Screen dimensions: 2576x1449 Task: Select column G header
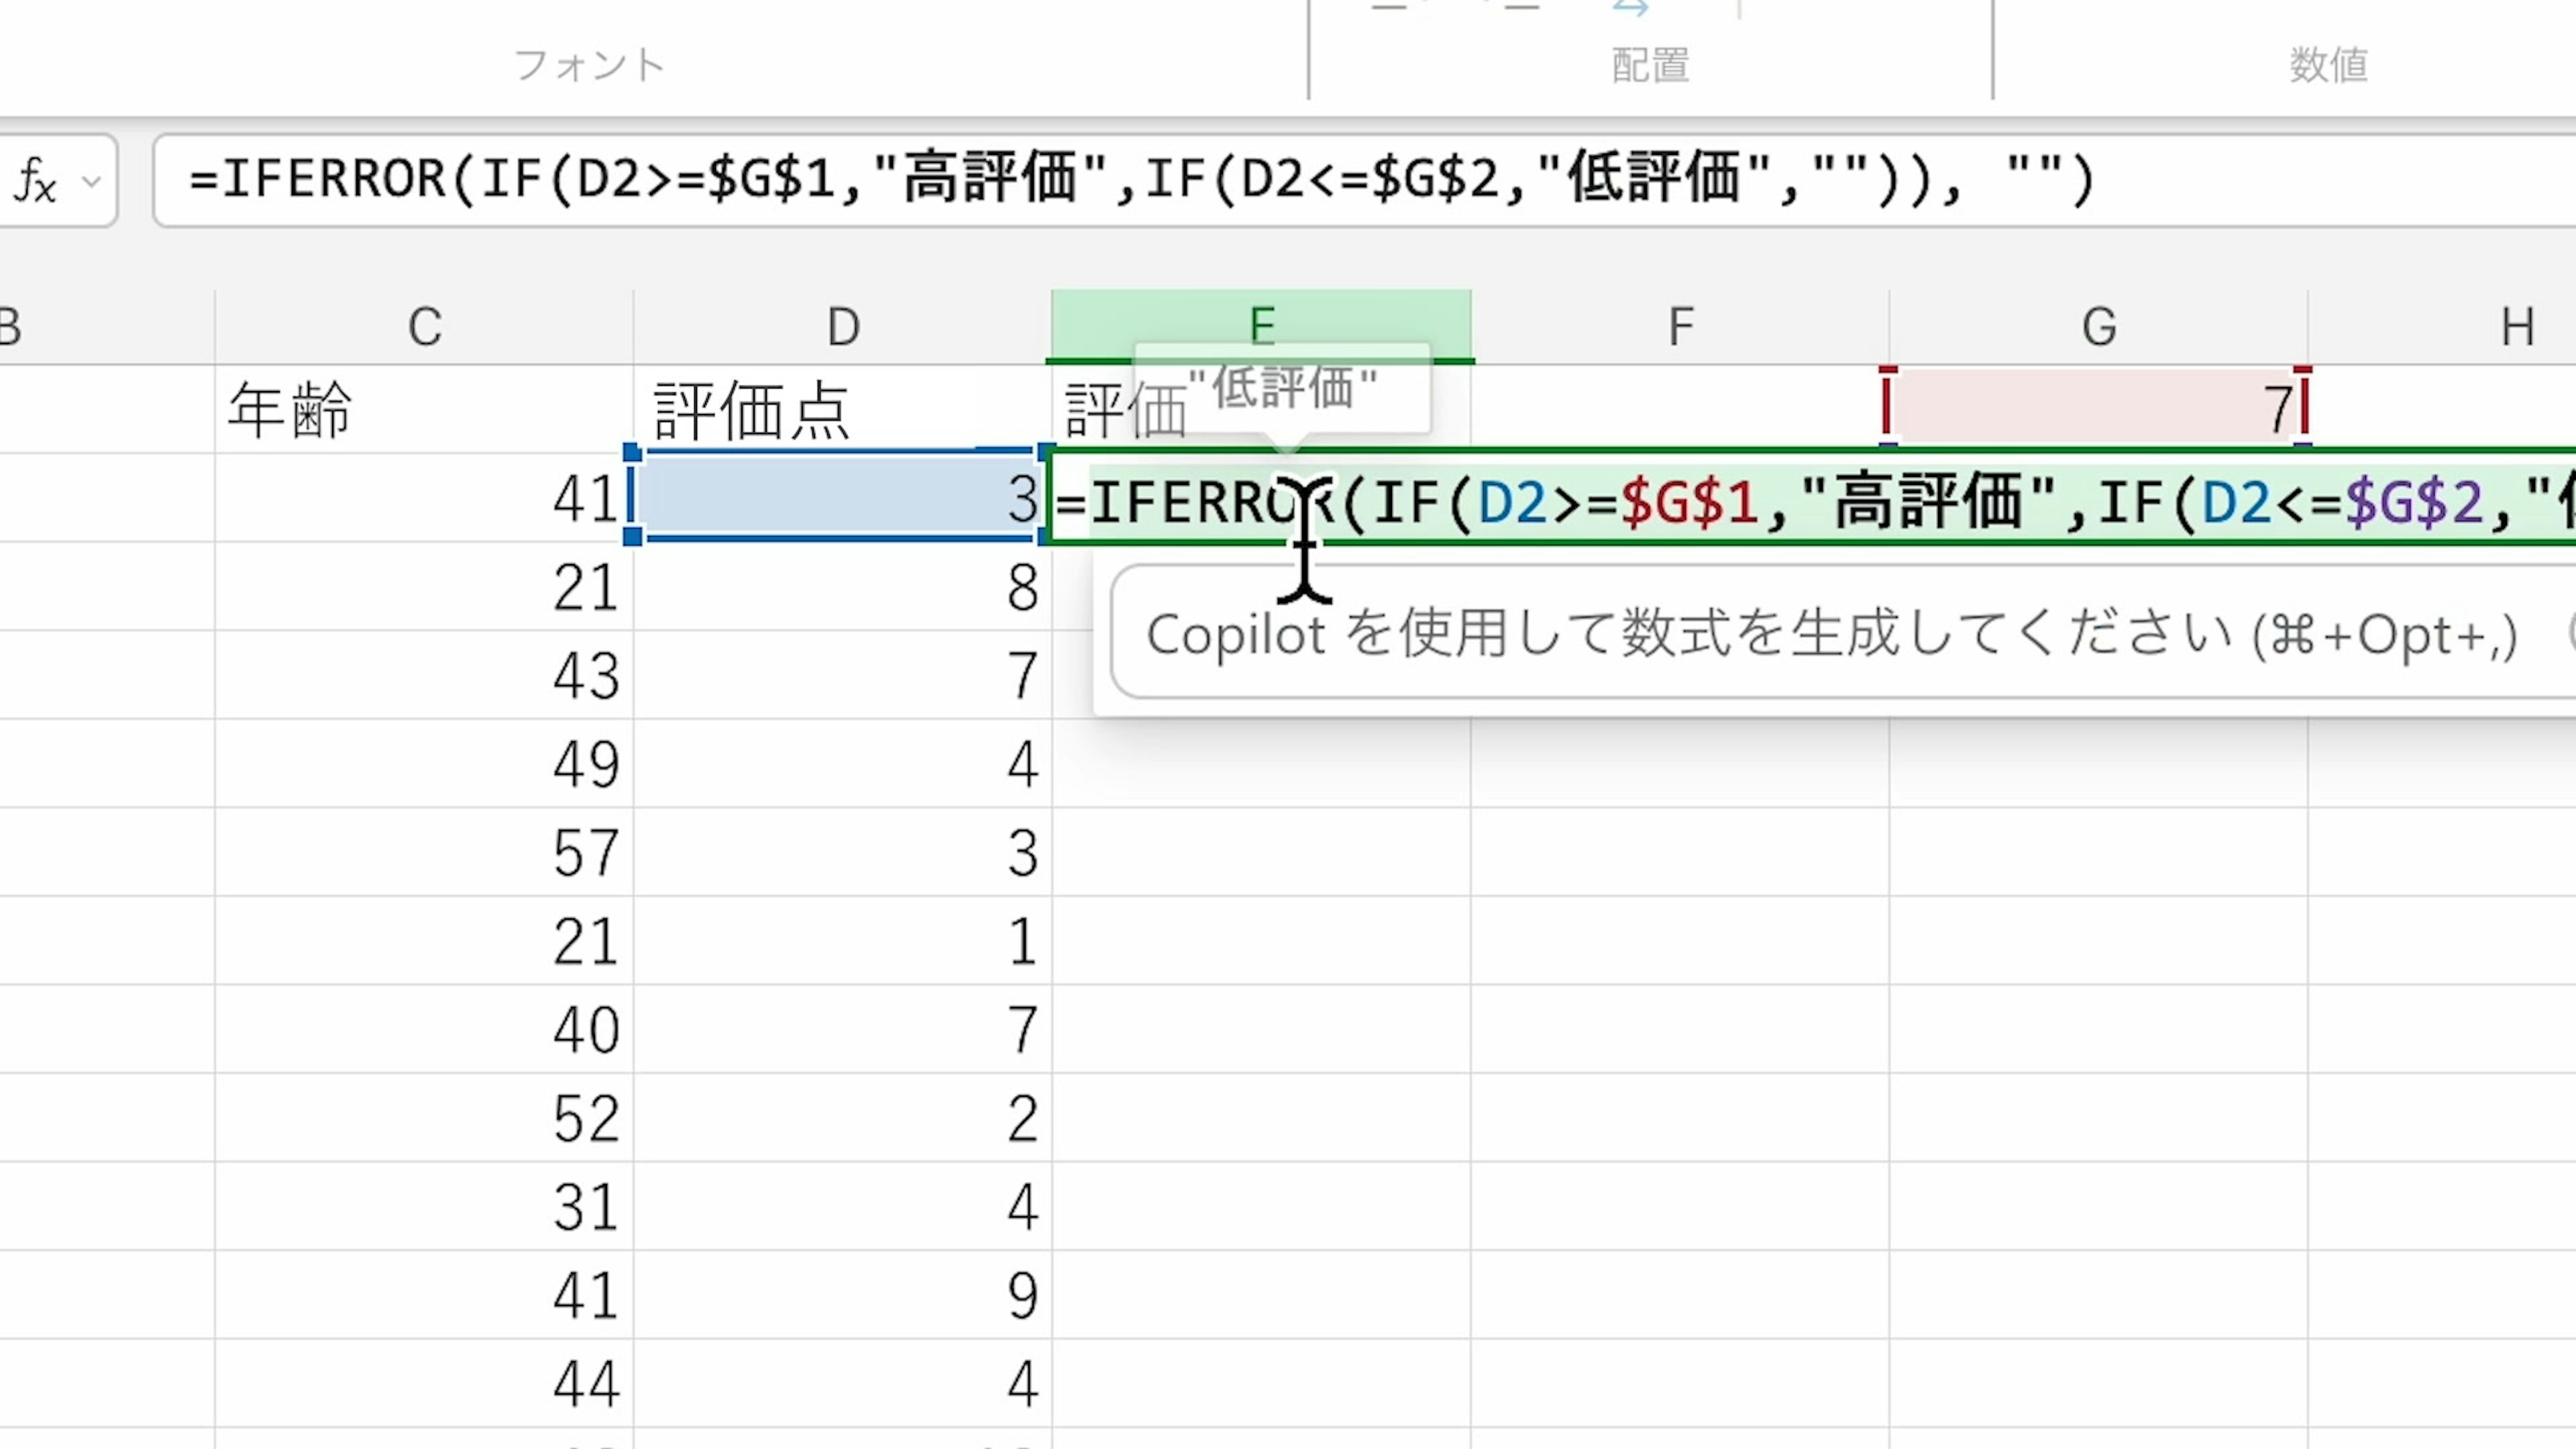pos(2098,326)
